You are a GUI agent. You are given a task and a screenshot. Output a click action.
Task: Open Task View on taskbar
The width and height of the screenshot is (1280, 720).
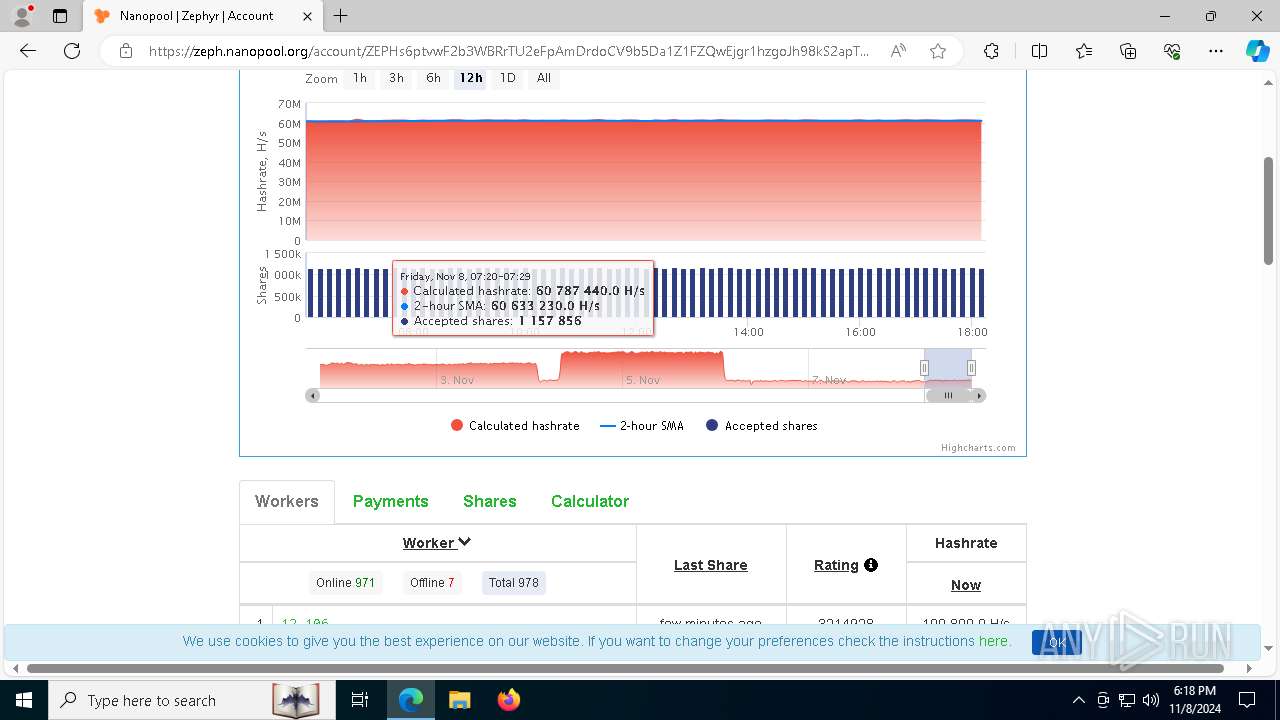360,700
